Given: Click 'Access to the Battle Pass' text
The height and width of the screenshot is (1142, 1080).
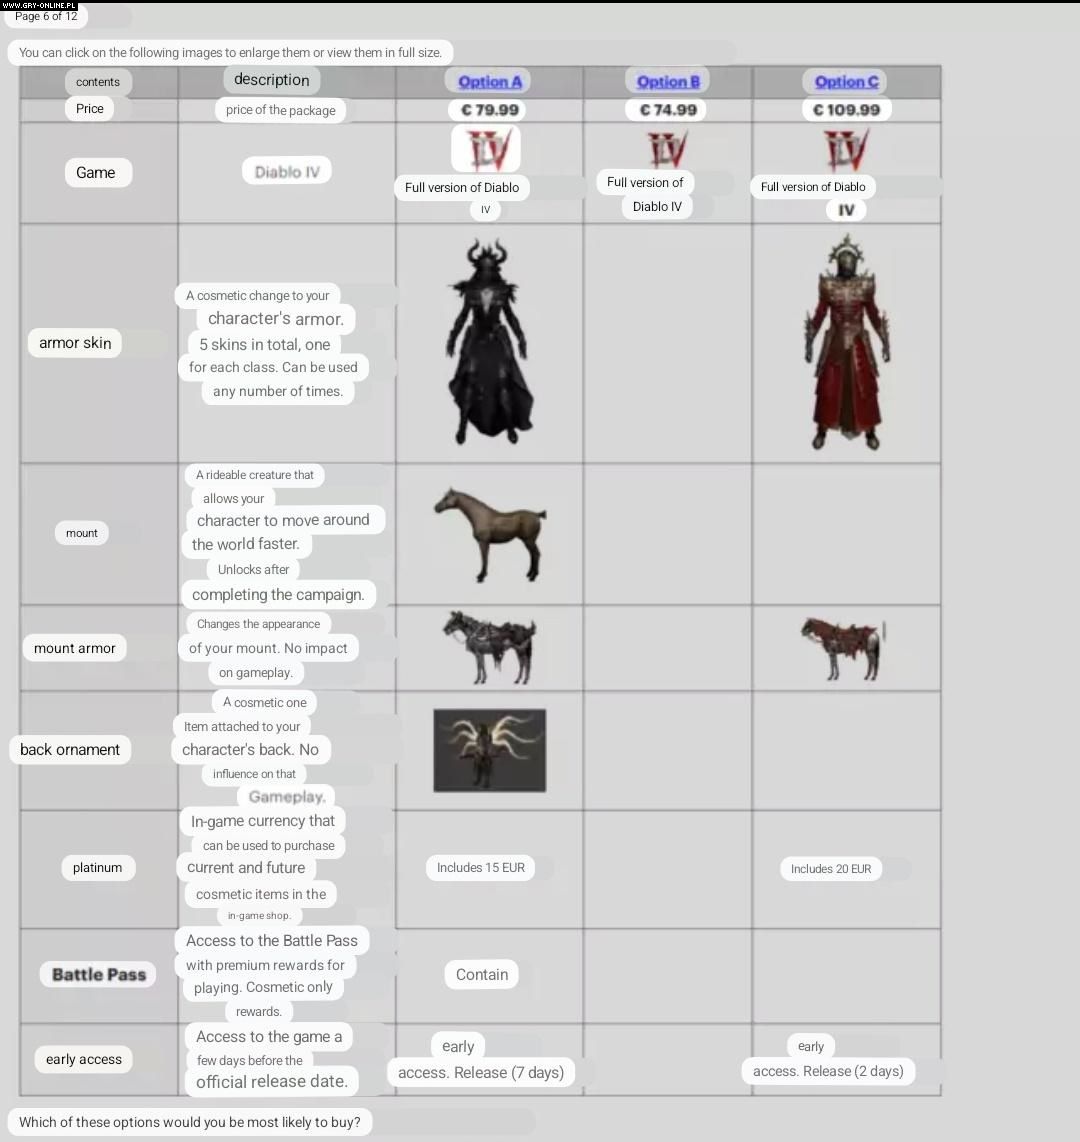Looking at the screenshot, I should tap(272, 940).
